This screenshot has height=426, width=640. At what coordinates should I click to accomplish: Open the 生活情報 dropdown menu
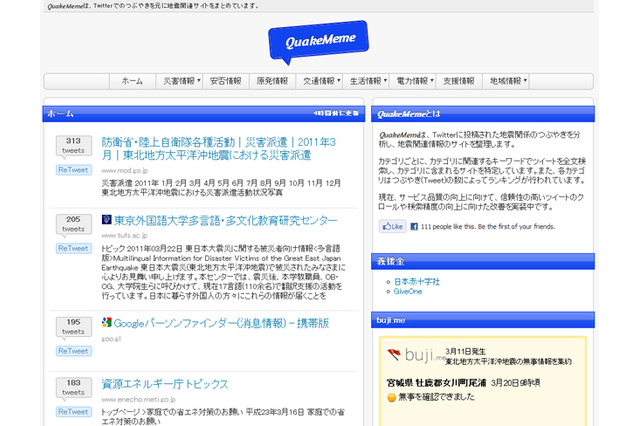368,81
